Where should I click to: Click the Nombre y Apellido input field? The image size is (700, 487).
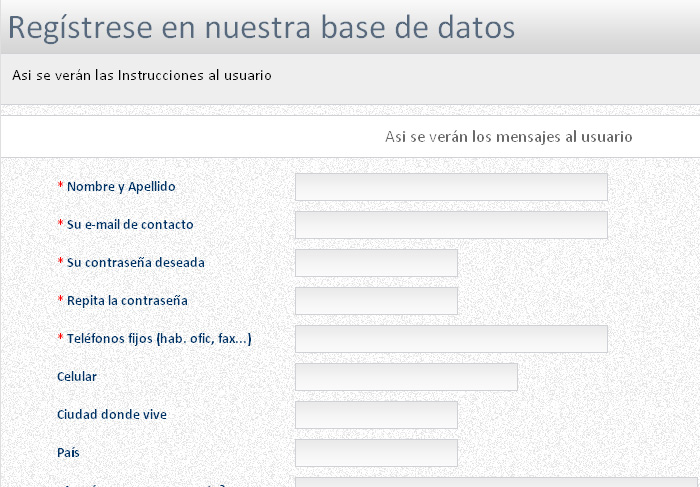click(451, 187)
